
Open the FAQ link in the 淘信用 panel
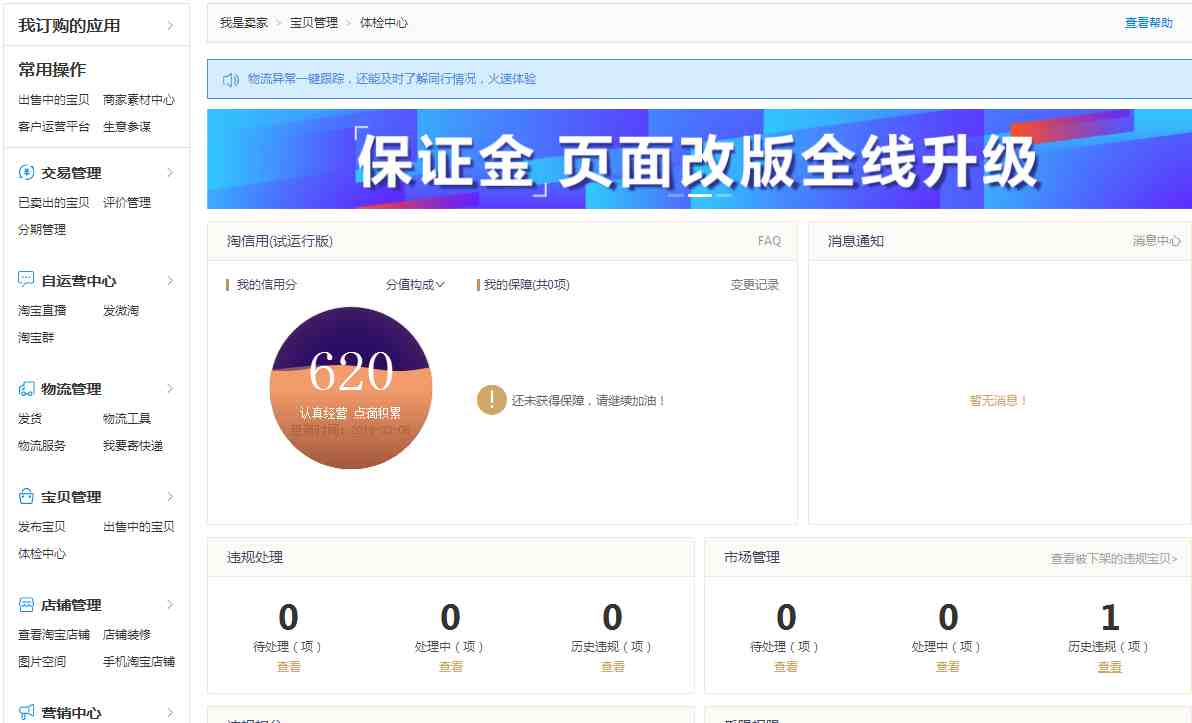pyautogui.click(x=769, y=240)
